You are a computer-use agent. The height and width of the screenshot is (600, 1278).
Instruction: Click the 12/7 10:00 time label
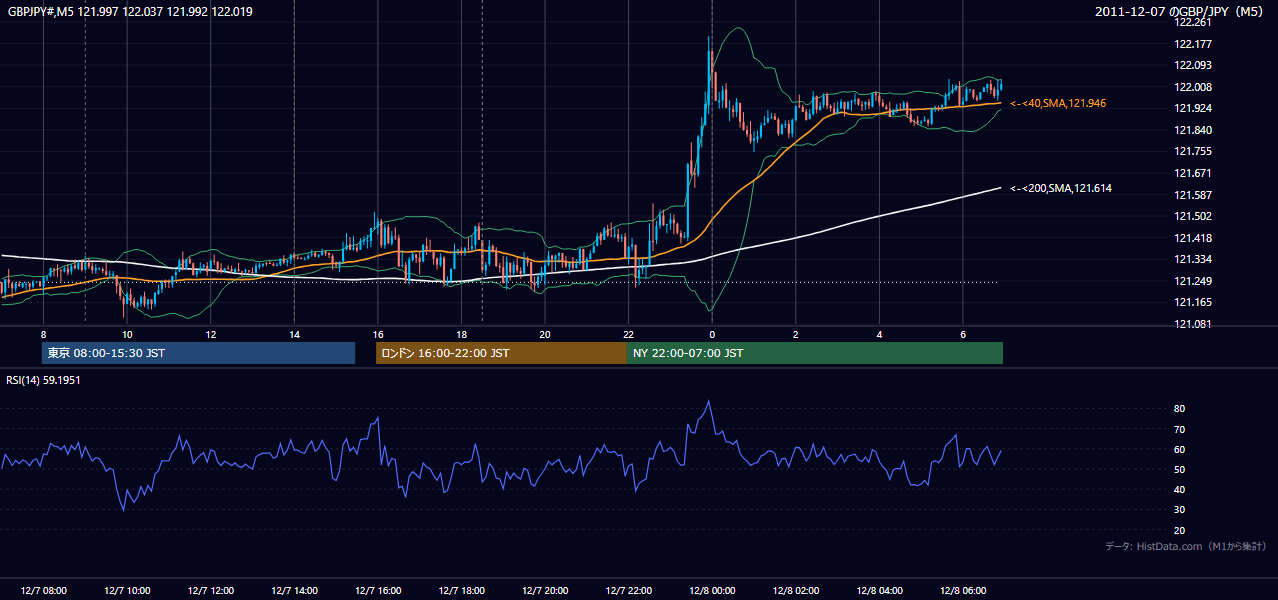[x=127, y=591]
